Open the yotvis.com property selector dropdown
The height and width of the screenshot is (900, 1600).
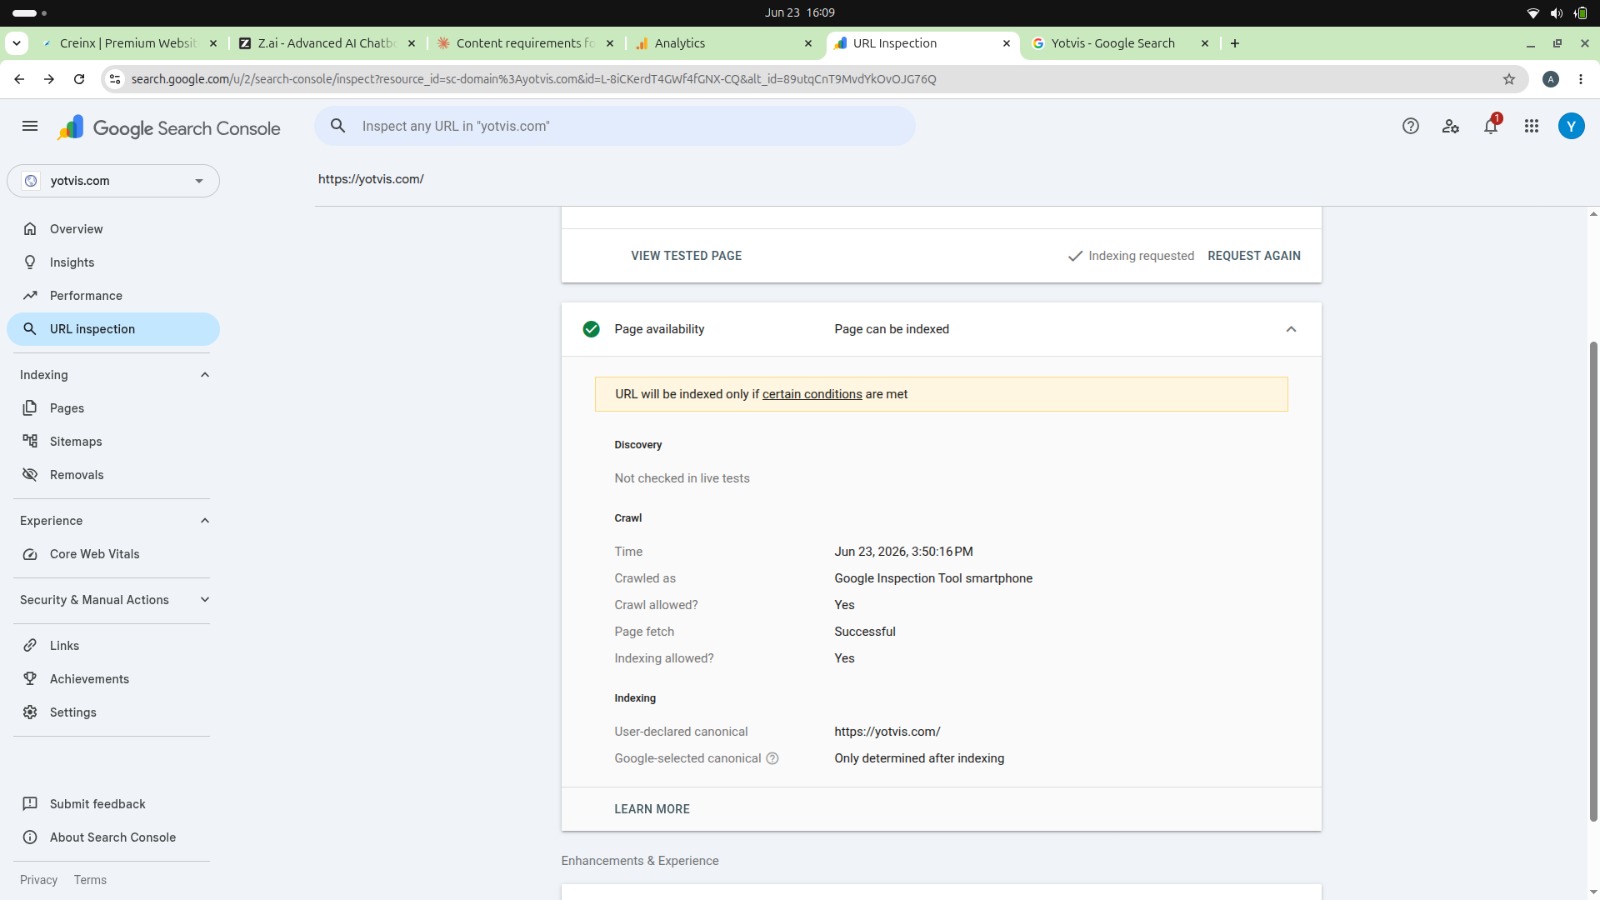[x=113, y=181]
